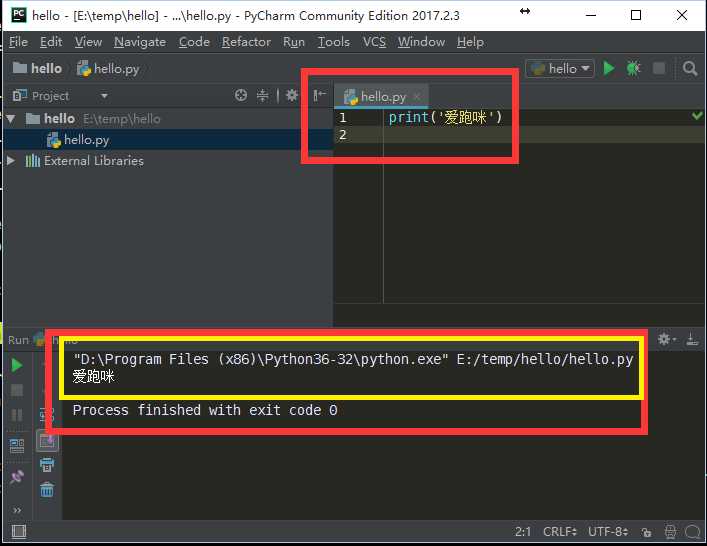Click hello.py breadcrumb in navigation bar
The height and width of the screenshot is (546, 707).
click(x=108, y=69)
